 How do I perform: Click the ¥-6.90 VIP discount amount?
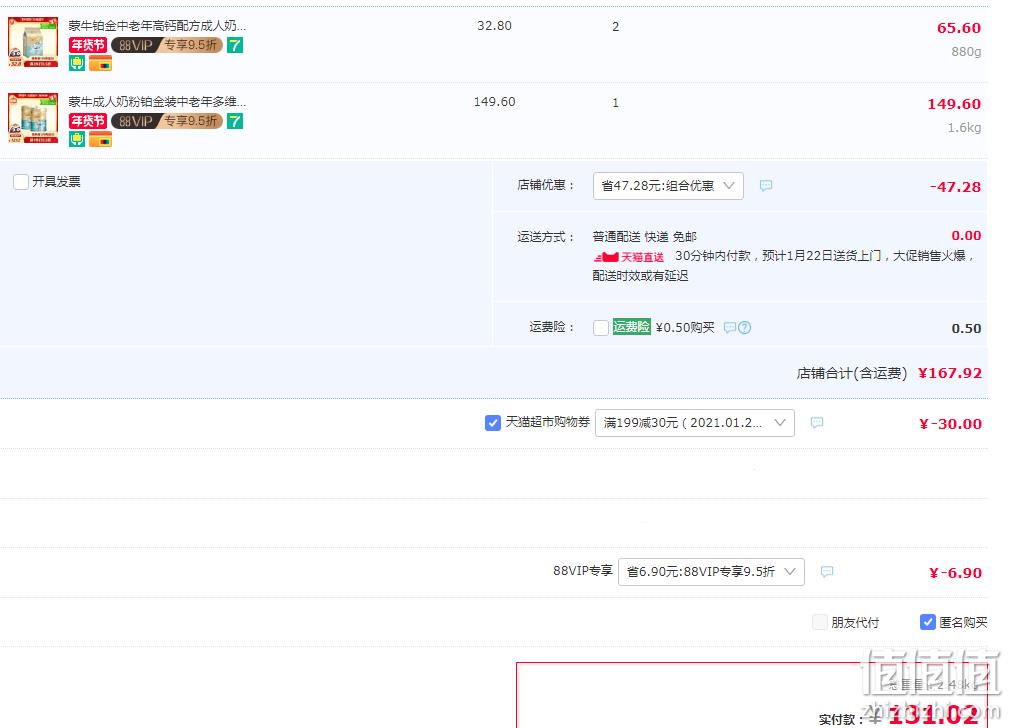(955, 573)
